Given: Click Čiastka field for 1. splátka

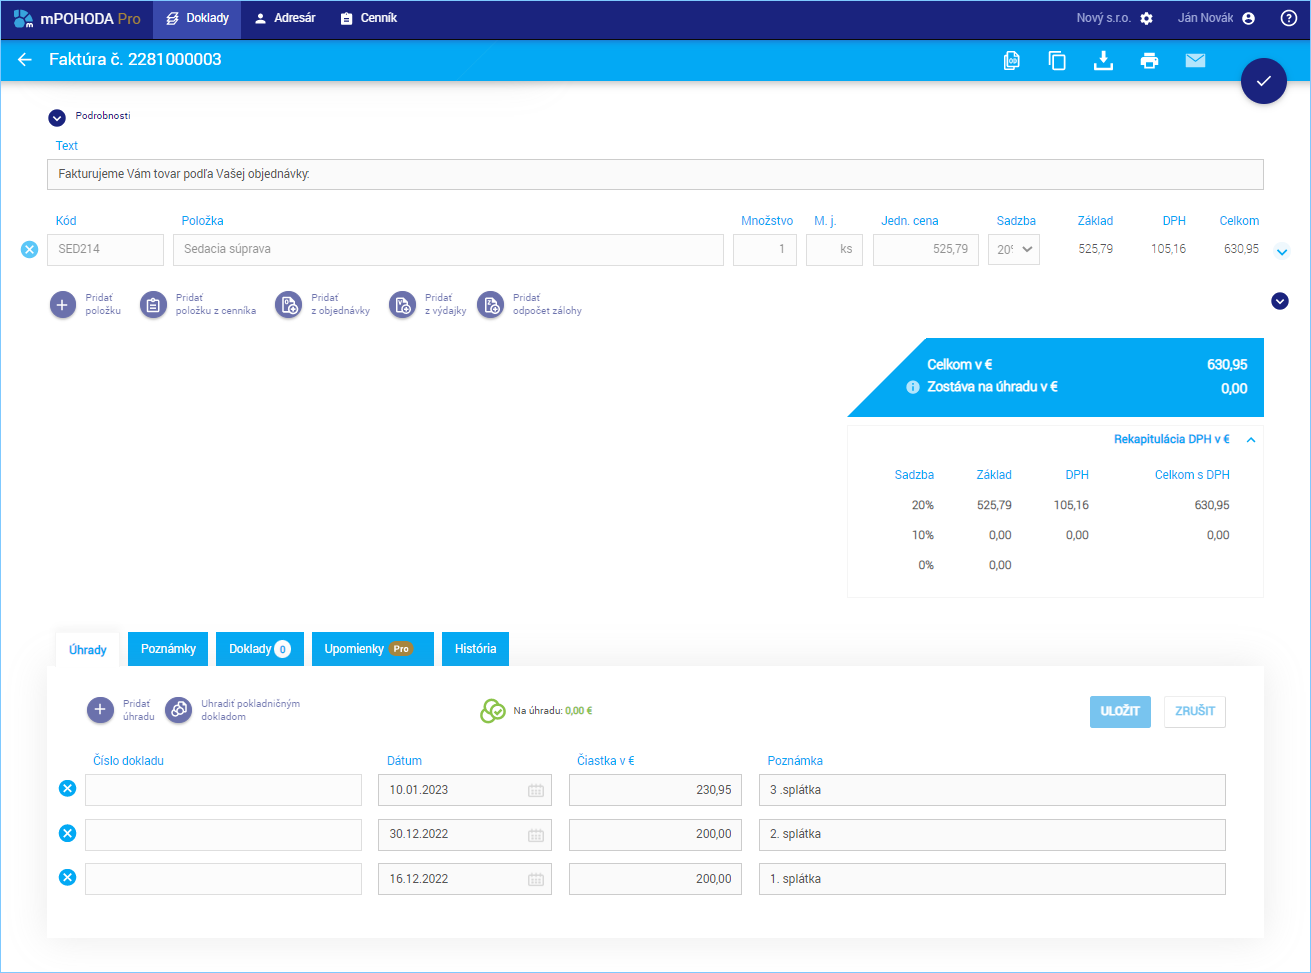Looking at the screenshot, I should point(655,879).
